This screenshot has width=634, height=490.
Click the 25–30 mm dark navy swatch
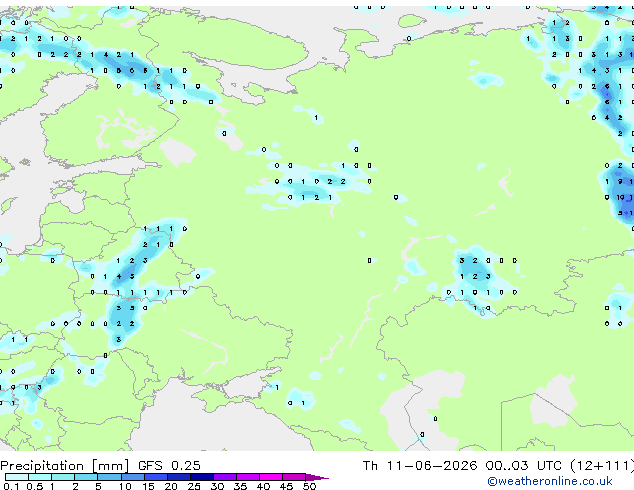pyautogui.click(x=201, y=477)
